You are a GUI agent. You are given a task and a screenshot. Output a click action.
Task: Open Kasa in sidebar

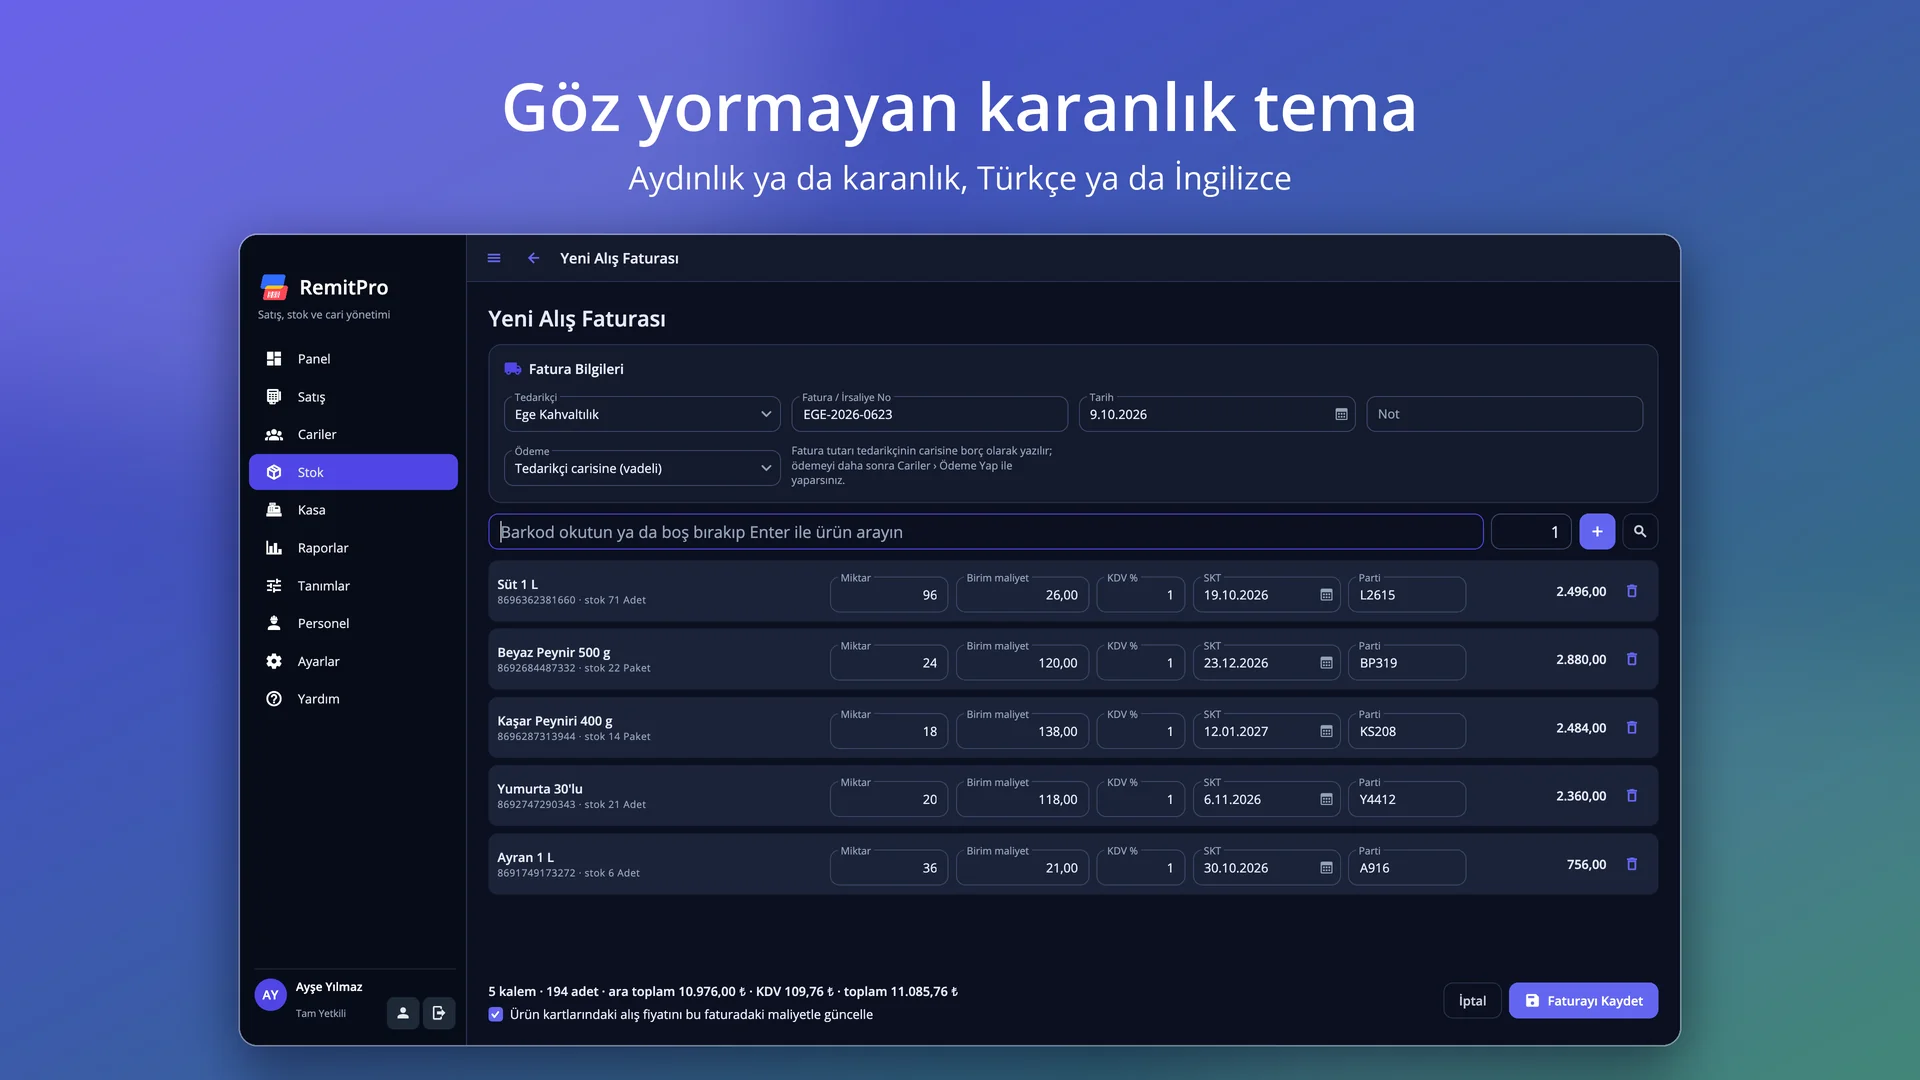tap(353, 510)
